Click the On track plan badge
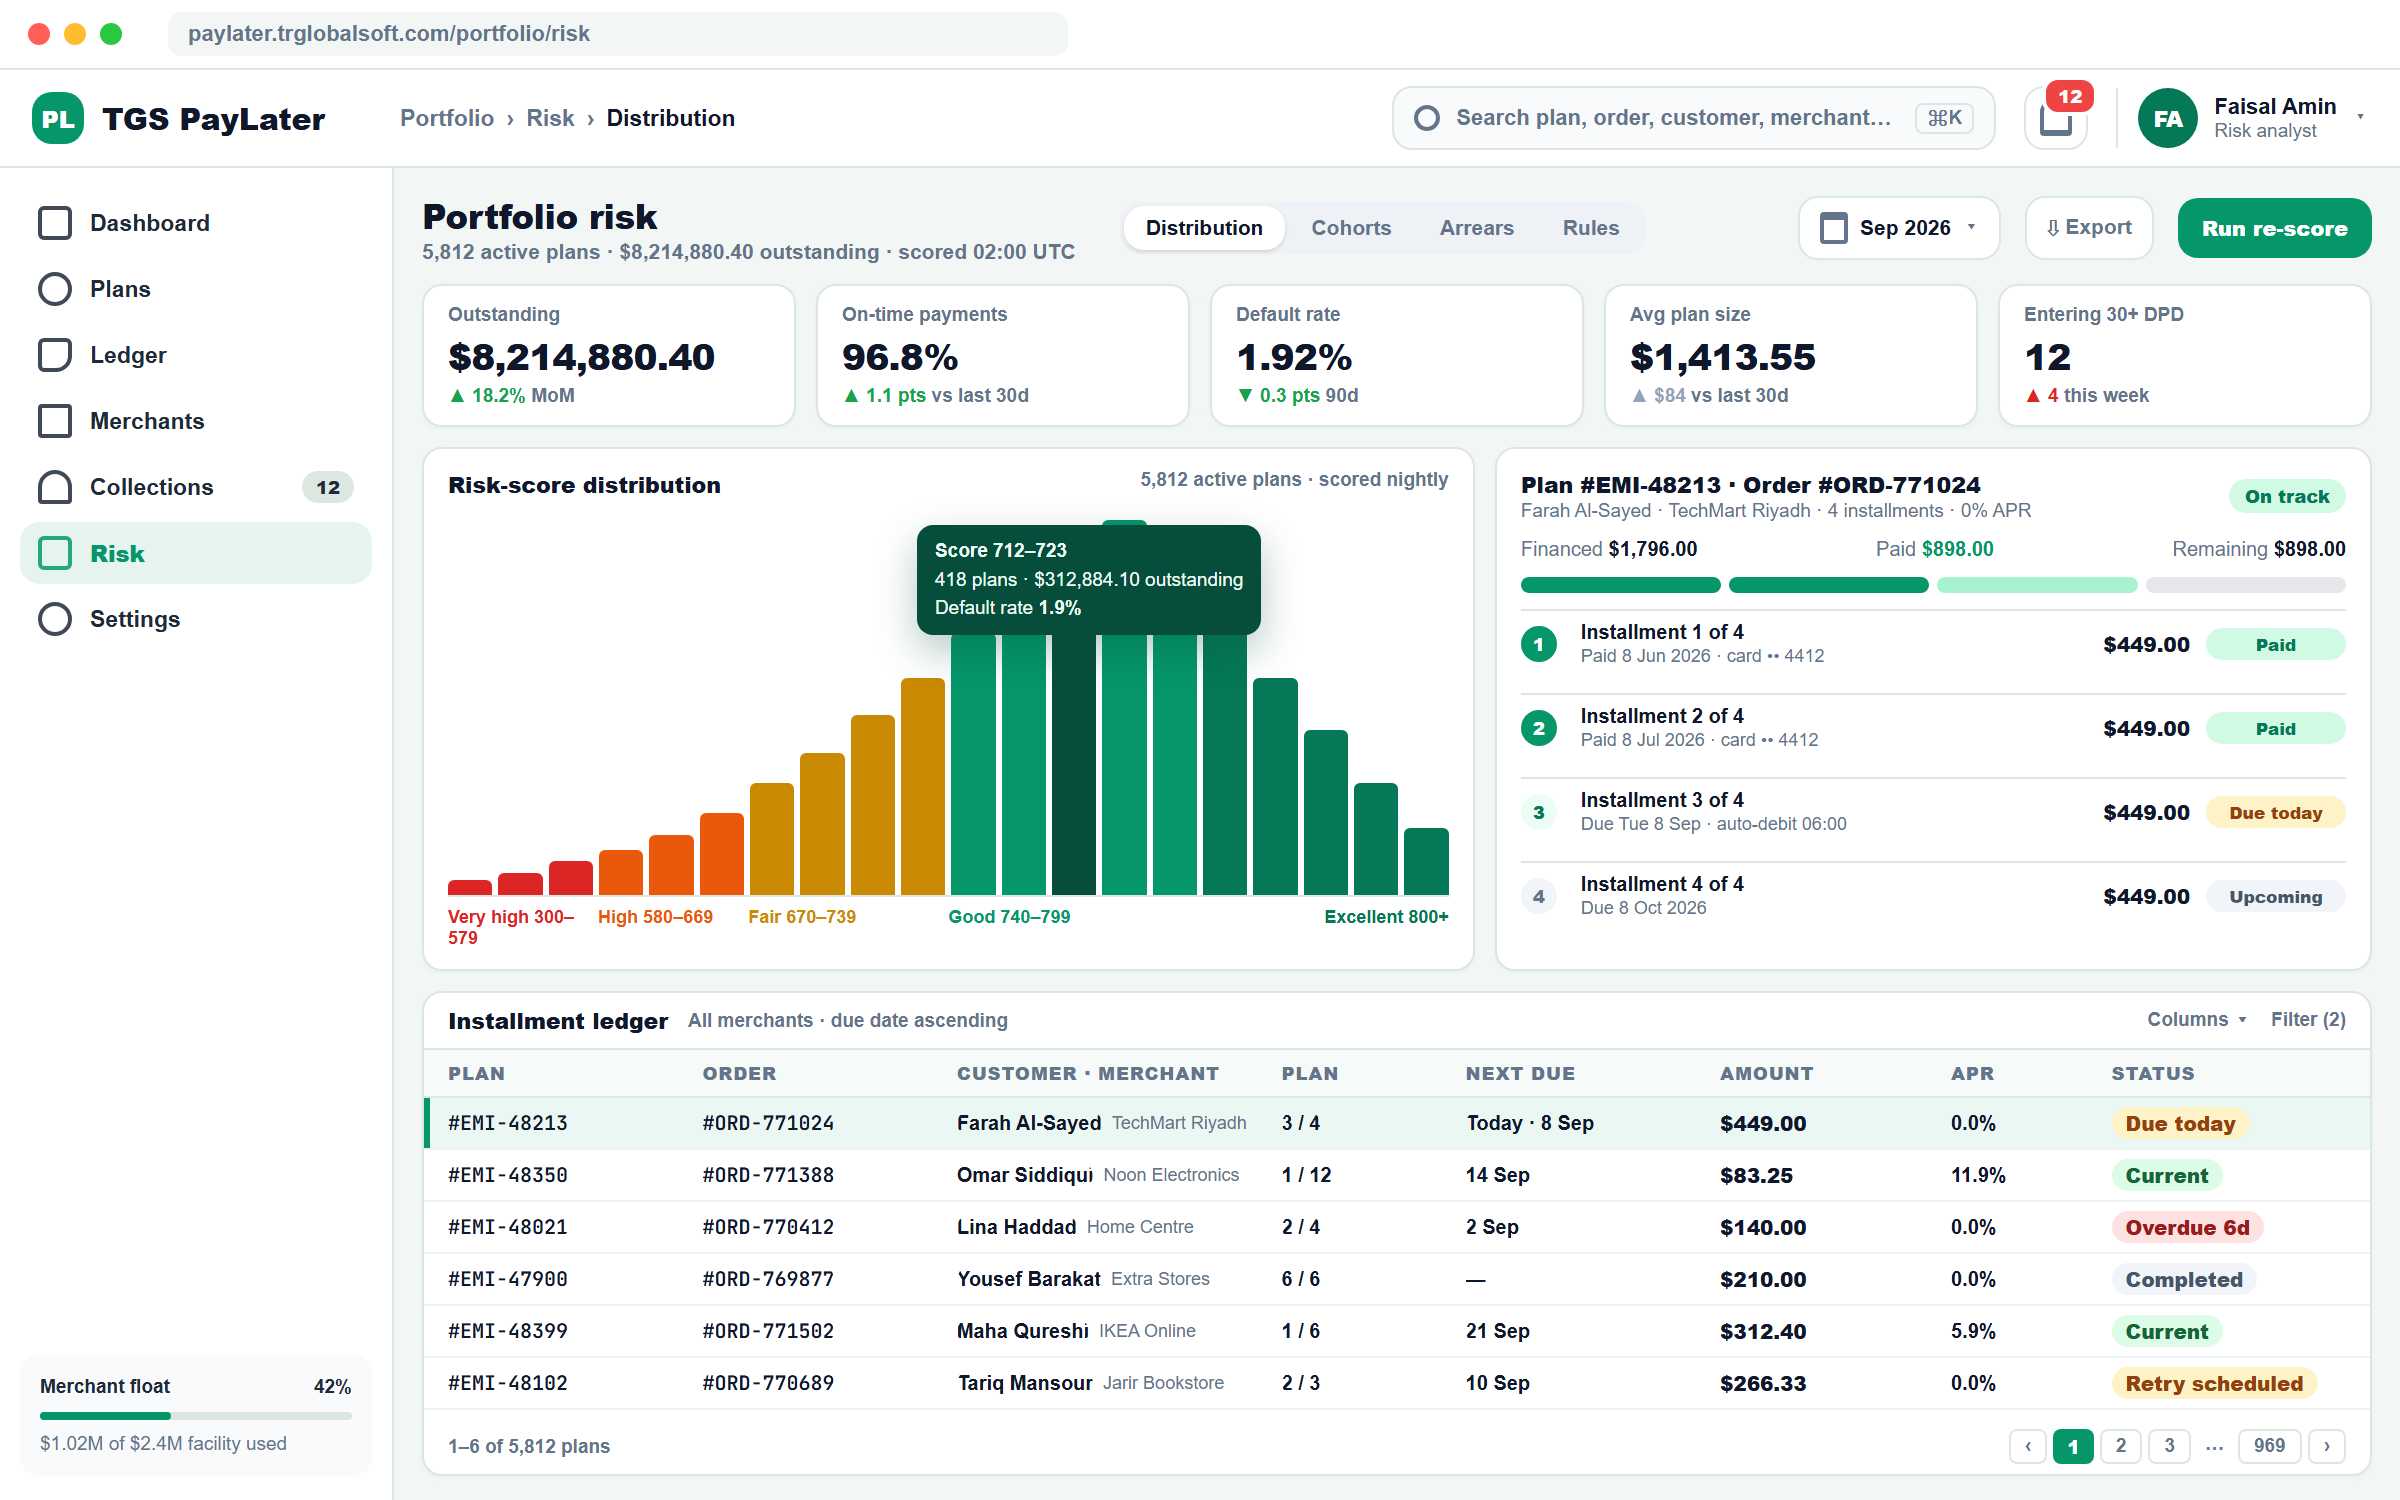Viewport: 2400px width, 1500px height. tap(2286, 496)
